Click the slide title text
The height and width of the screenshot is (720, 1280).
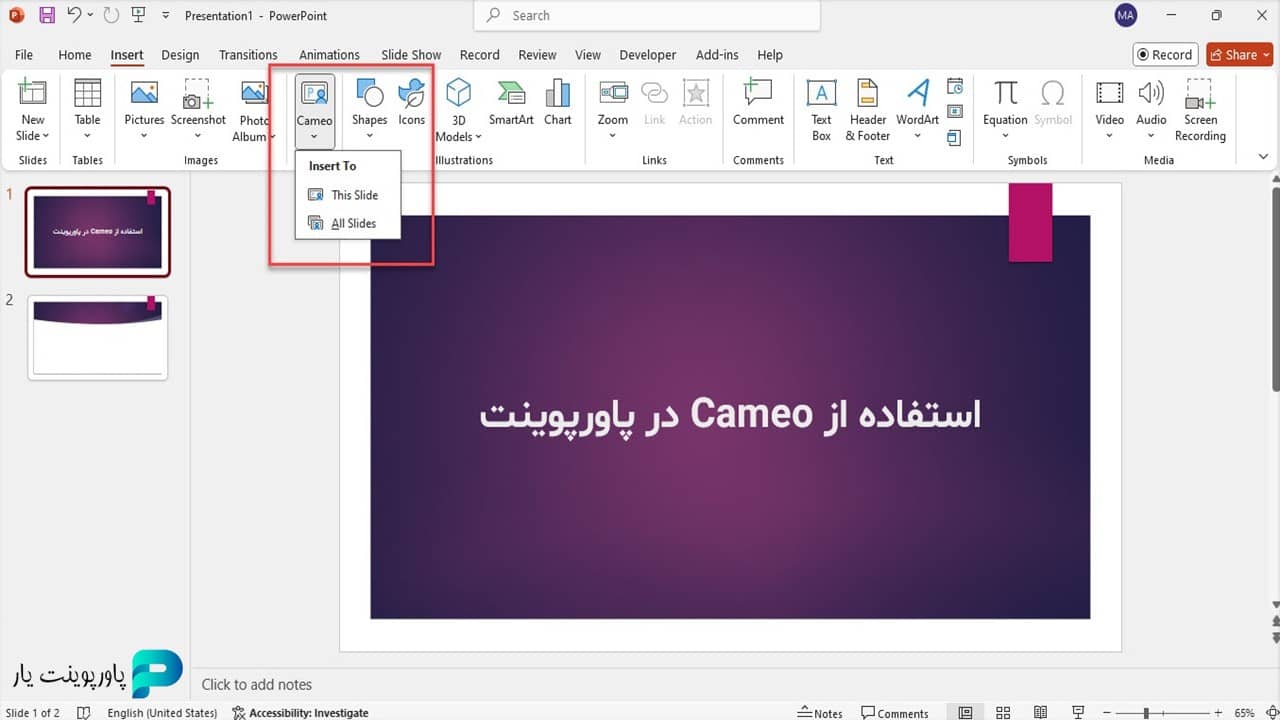pos(730,414)
